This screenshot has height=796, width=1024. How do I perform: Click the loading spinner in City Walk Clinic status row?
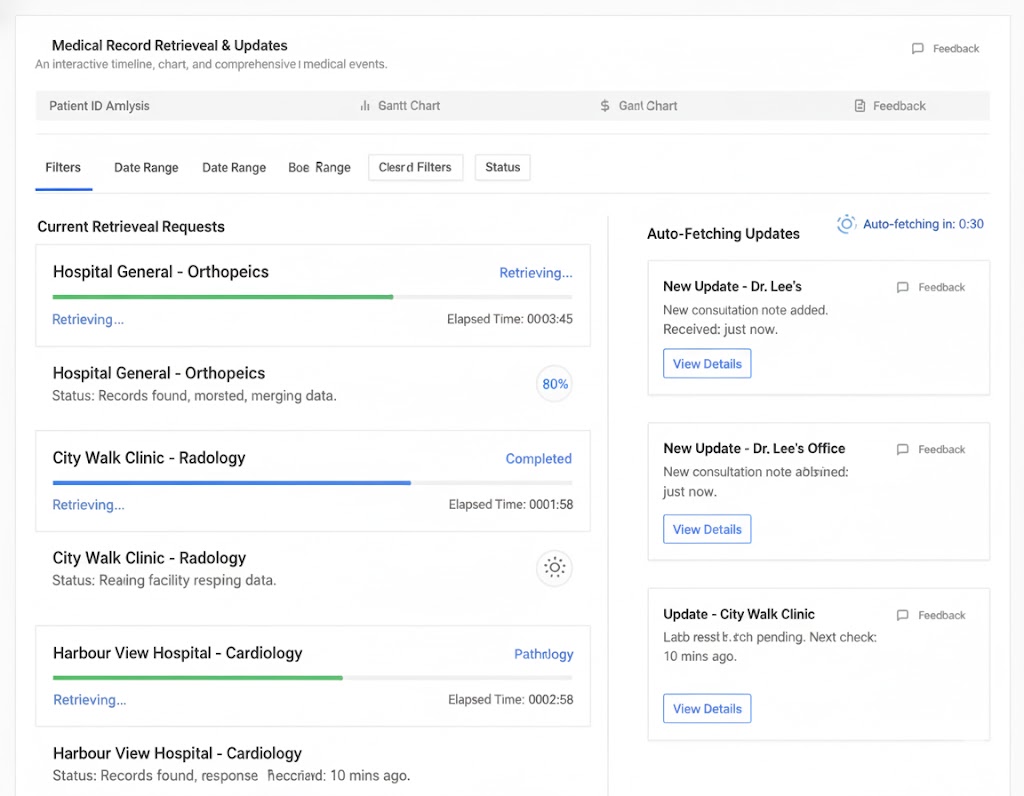click(x=554, y=568)
